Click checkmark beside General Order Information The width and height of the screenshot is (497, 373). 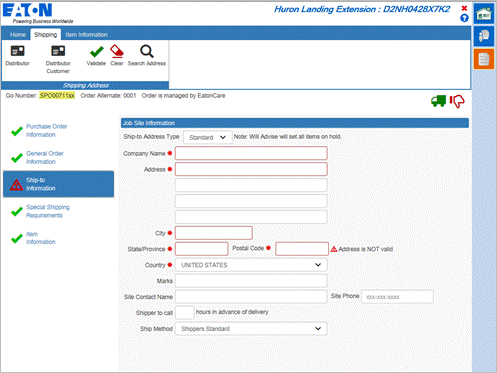[x=17, y=158]
